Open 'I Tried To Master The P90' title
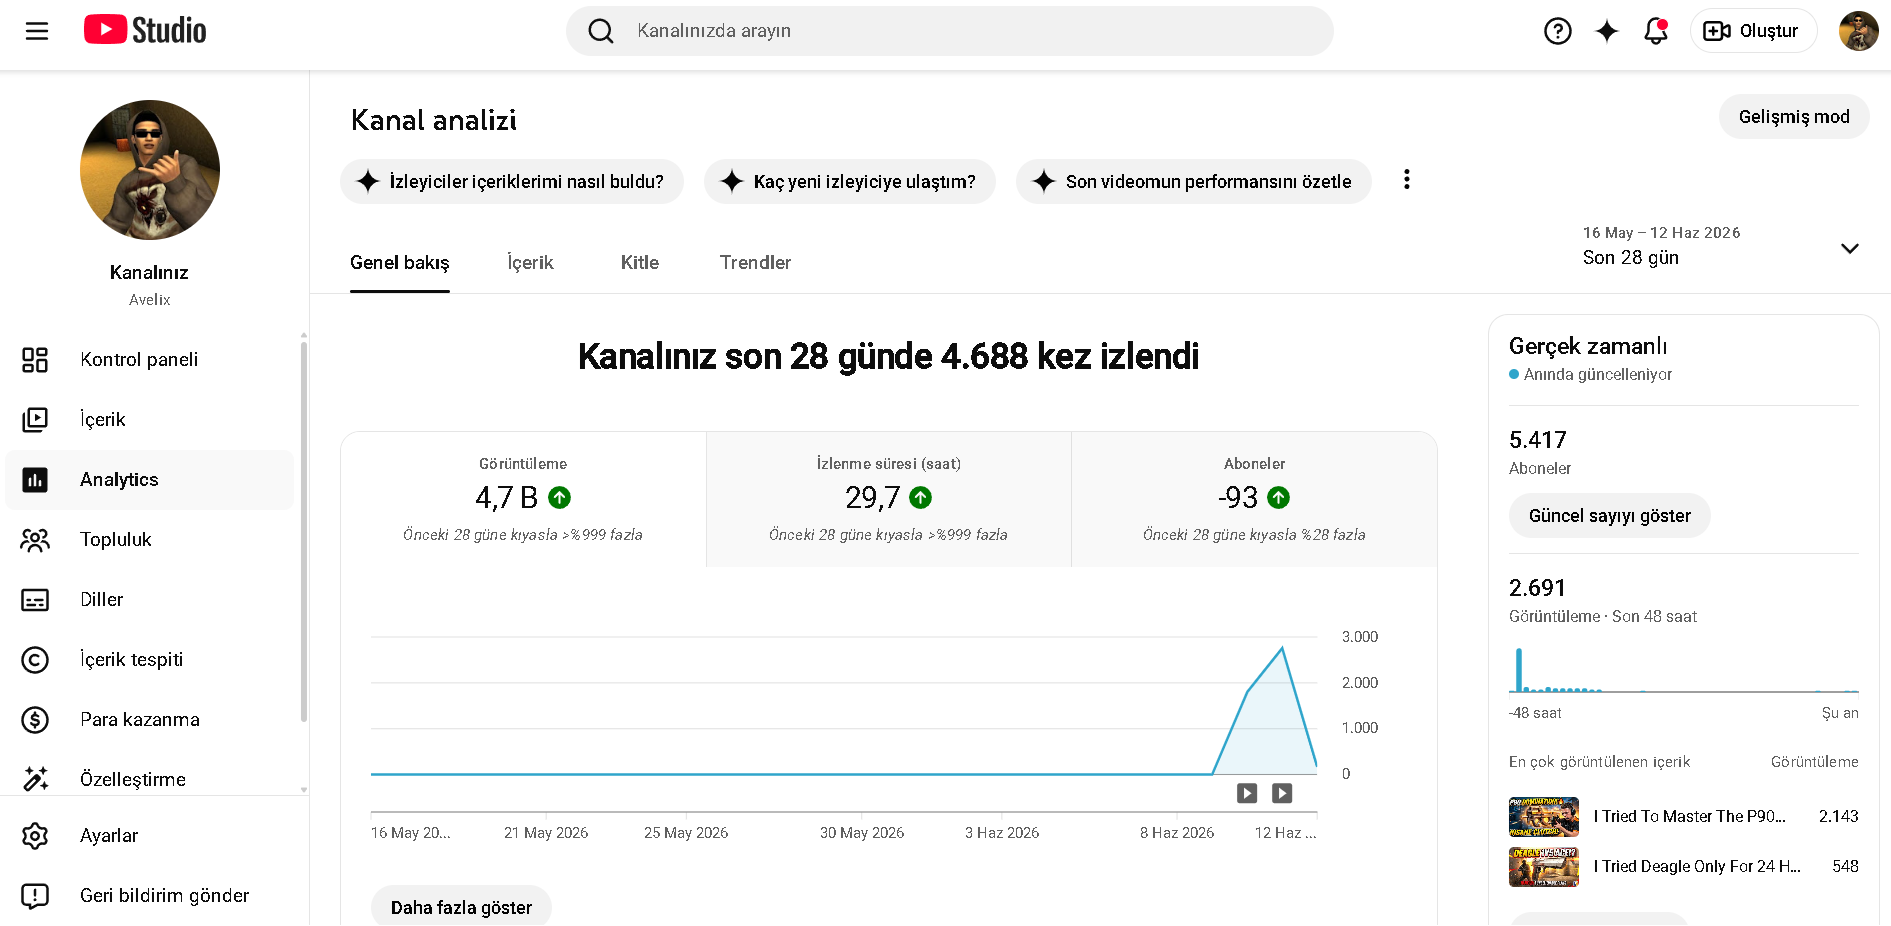 point(1689,817)
